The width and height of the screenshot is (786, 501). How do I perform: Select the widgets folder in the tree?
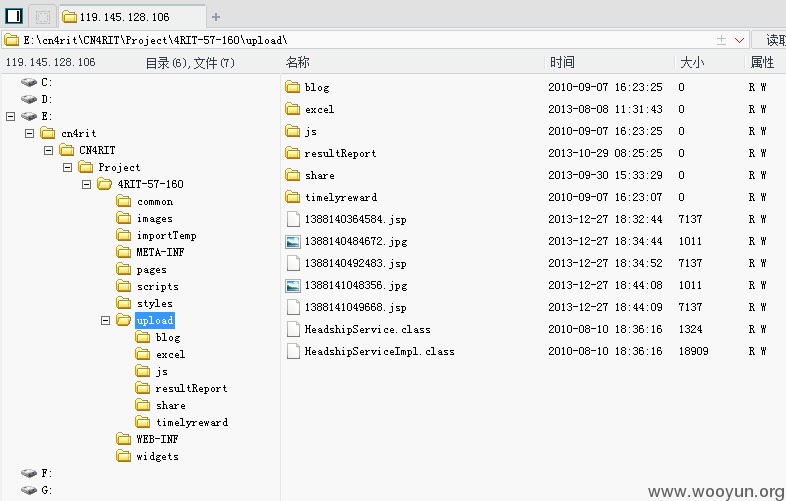[x=157, y=456]
